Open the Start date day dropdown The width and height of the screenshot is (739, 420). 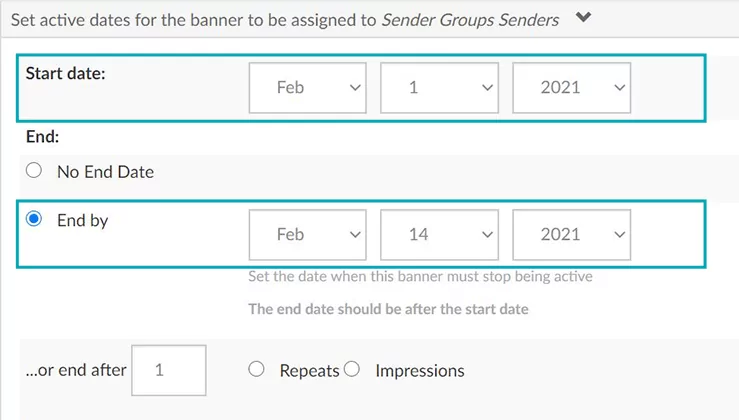click(x=439, y=88)
